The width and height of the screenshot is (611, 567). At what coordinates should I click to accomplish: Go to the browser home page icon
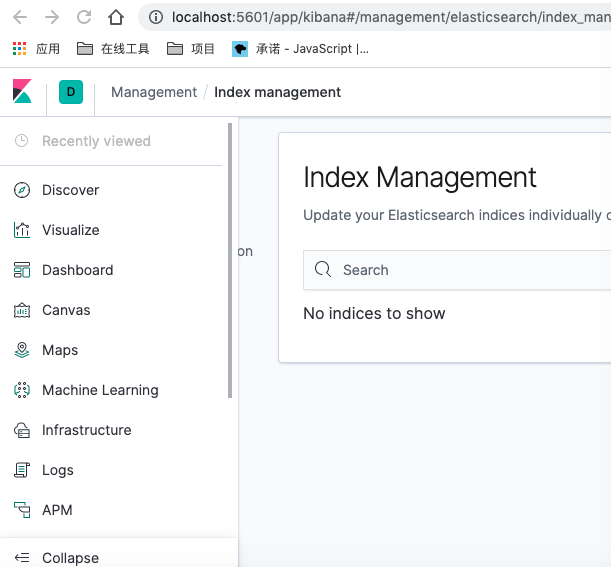pyautogui.click(x=116, y=17)
